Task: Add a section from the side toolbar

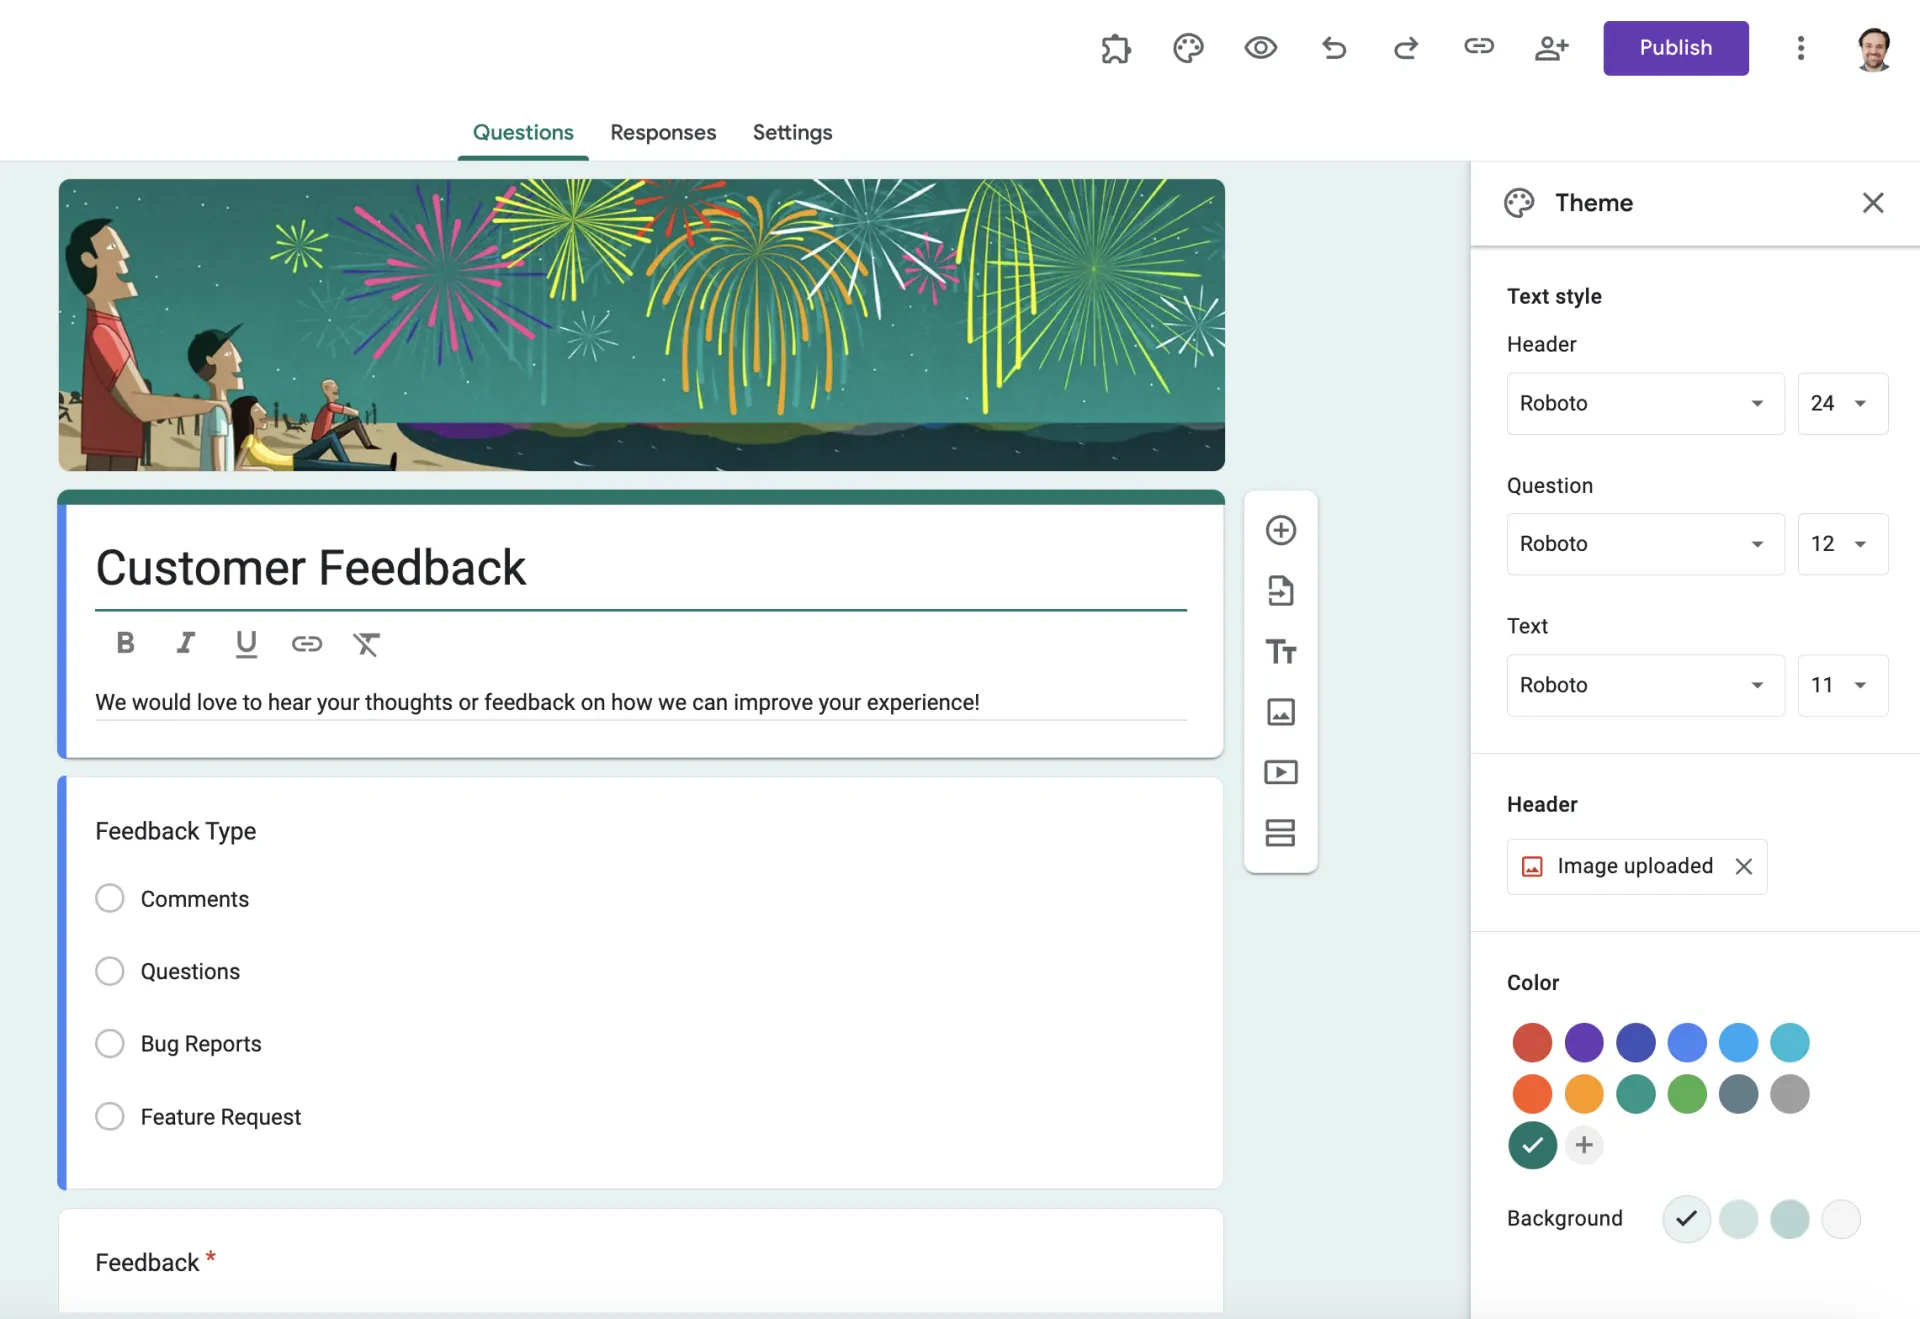Action: tap(1281, 833)
